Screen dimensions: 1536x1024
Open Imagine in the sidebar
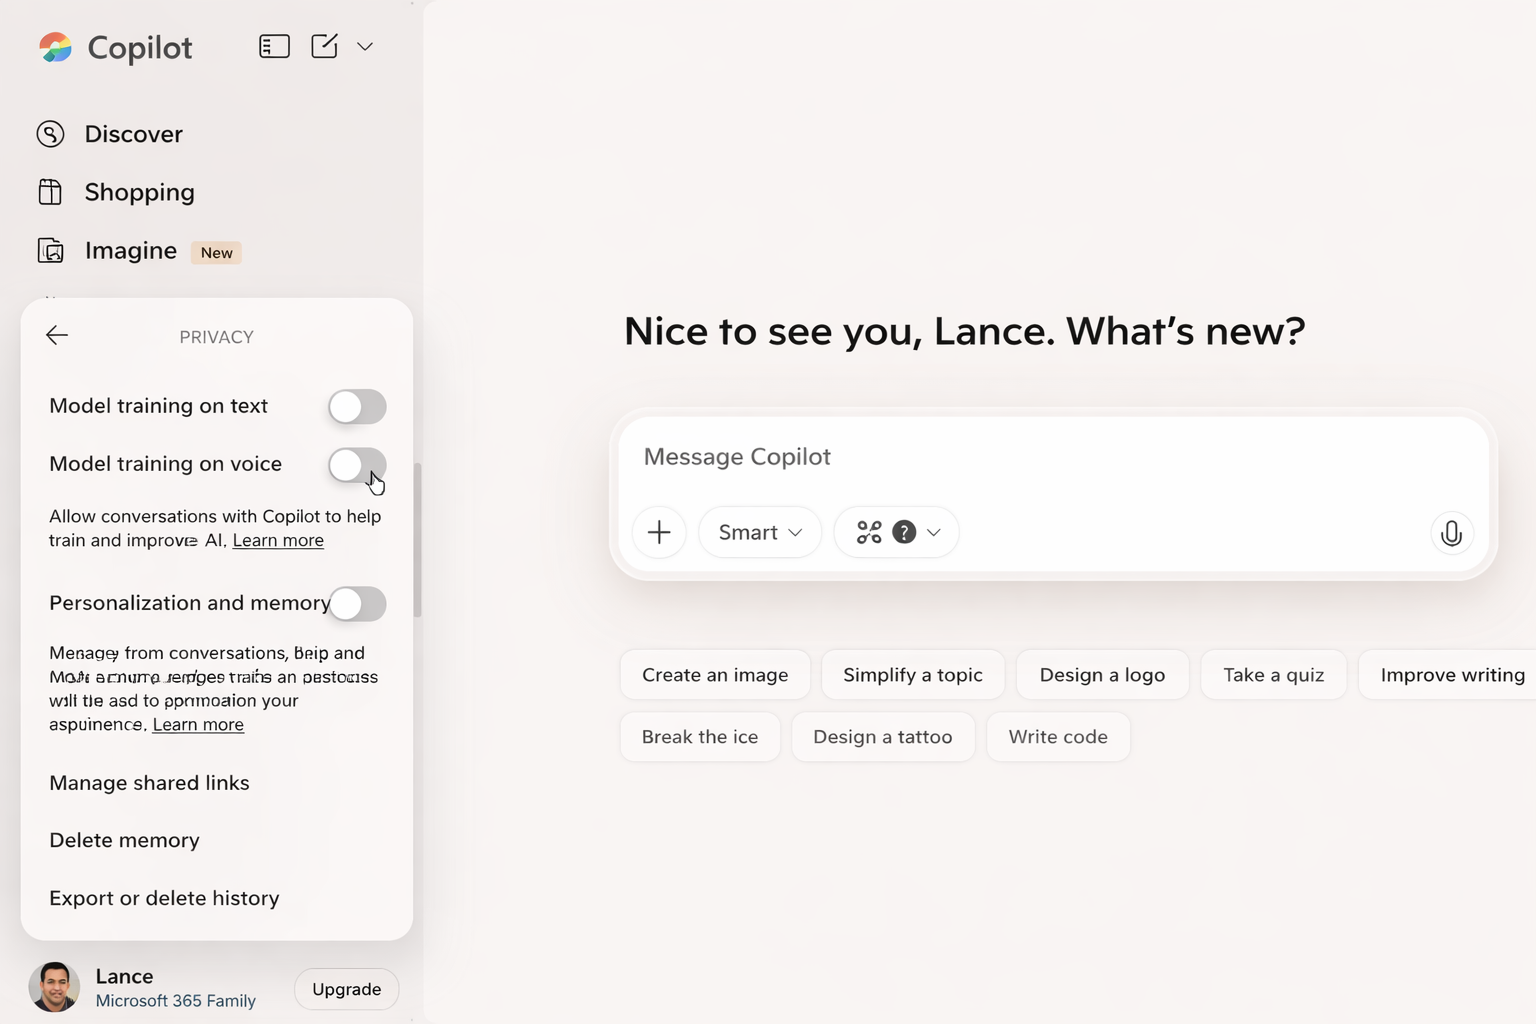(130, 251)
